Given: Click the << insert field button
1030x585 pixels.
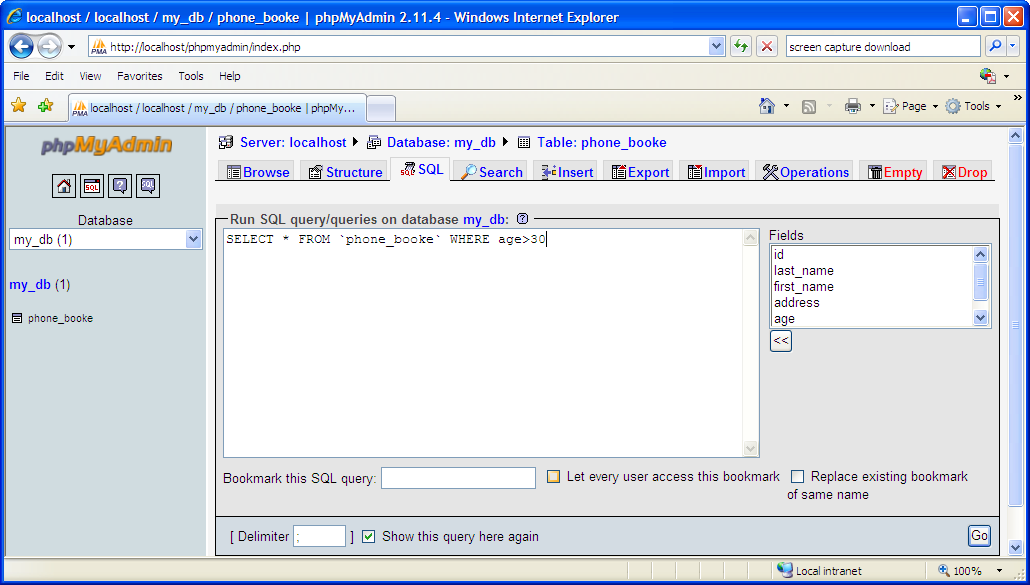Looking at the screenshot, I should (x=781, y=341).
